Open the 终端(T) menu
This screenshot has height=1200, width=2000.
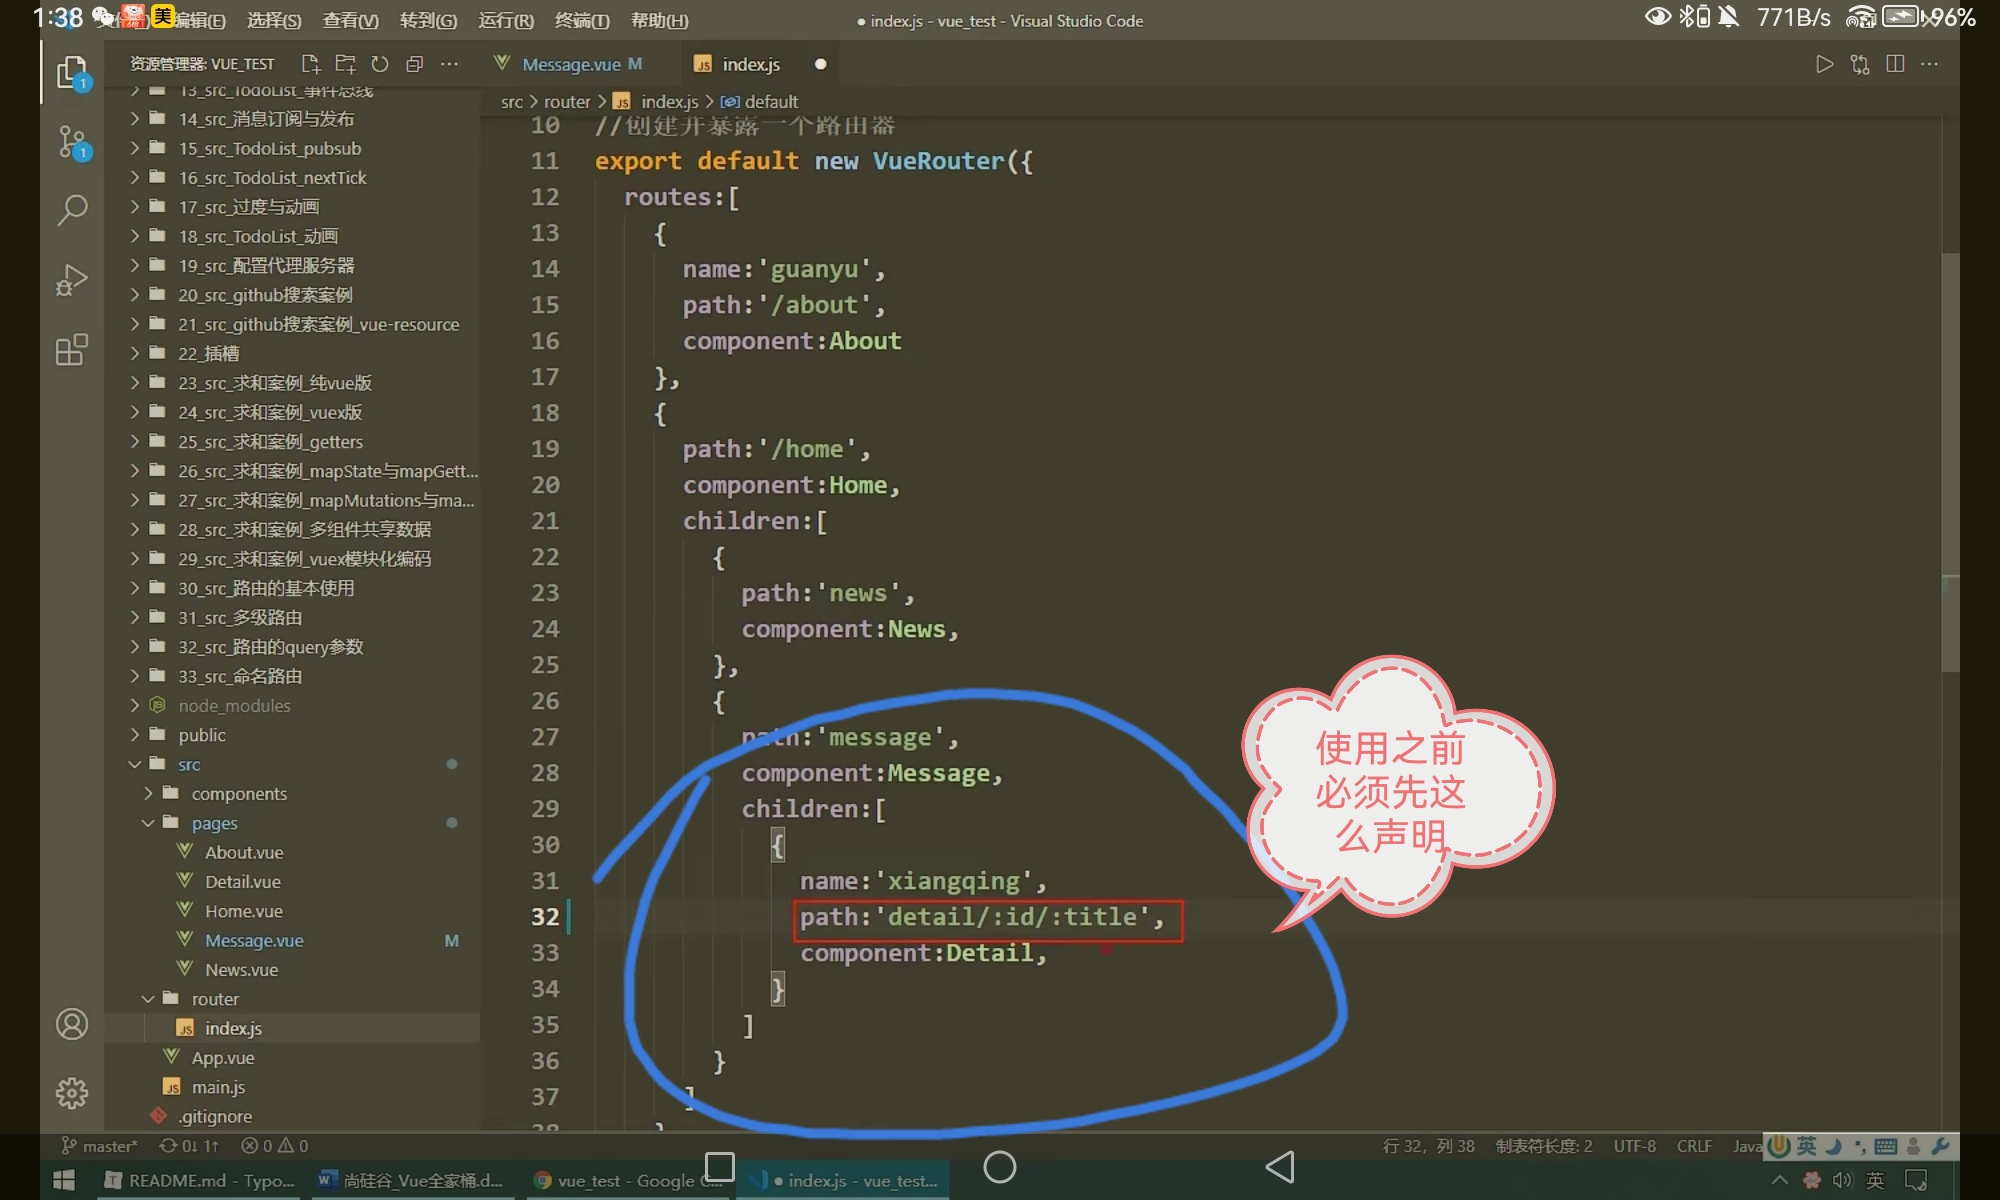(581, 20)
